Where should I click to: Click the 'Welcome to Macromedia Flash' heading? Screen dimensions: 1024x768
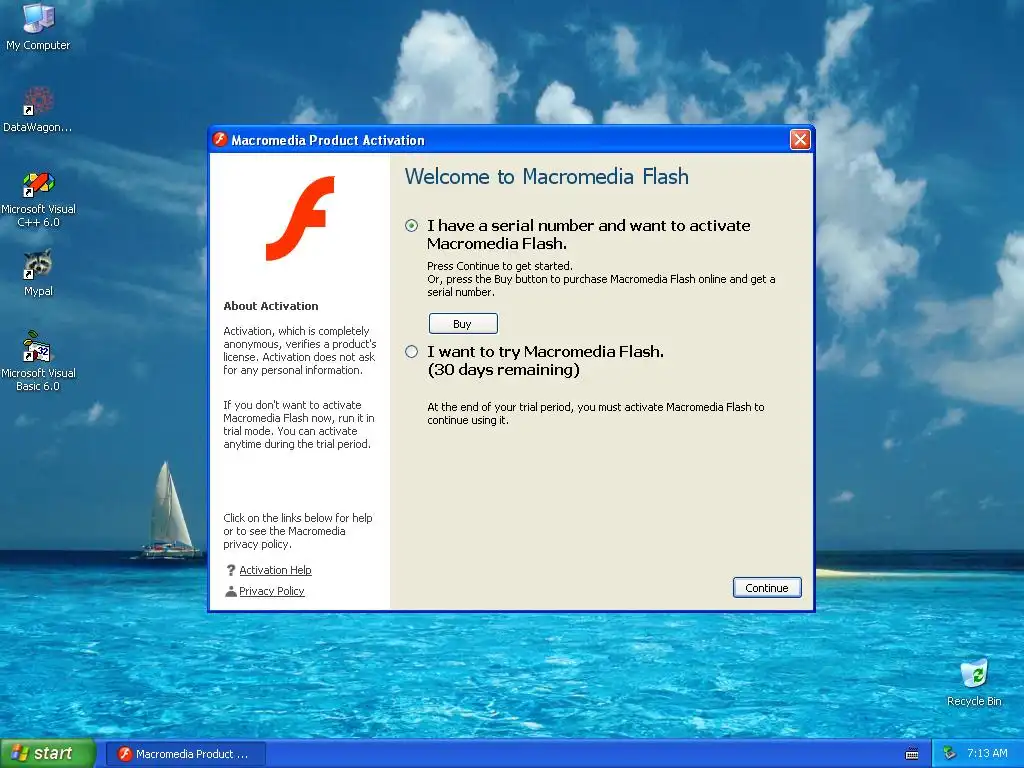pyautogui.click(x=547, y=176)
